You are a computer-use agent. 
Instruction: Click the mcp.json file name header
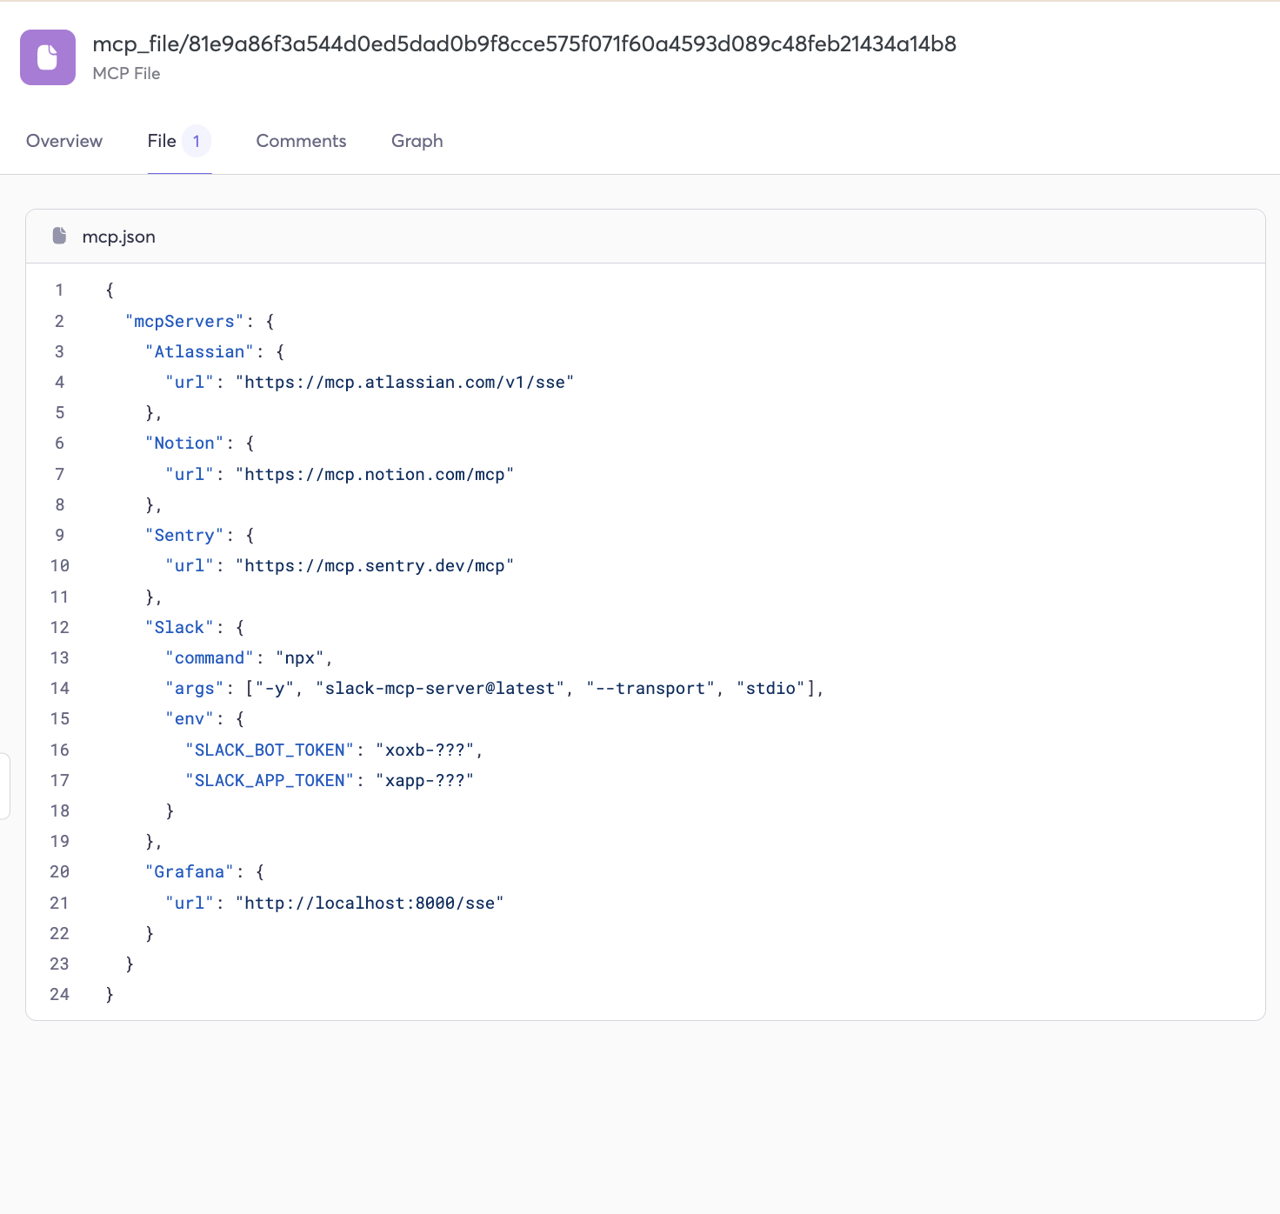(x=119, y=237)
